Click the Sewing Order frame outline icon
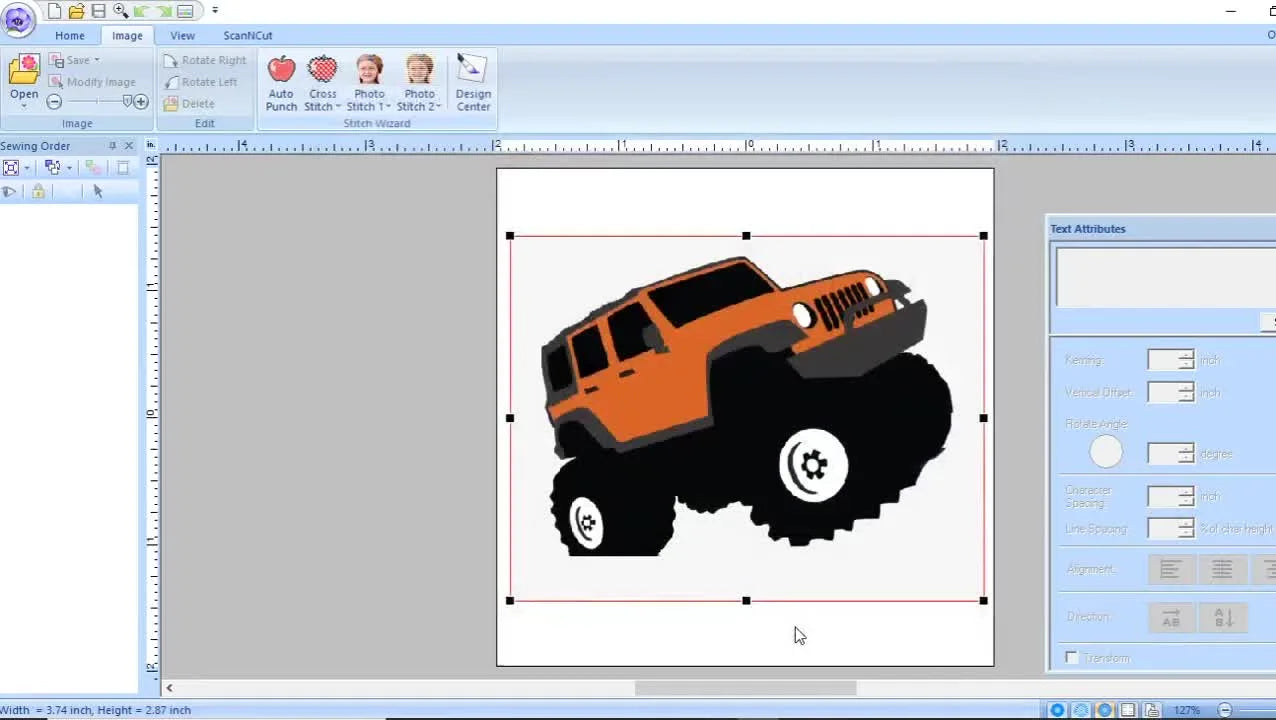The image size is (1276, 720). [x=123, y=167]
